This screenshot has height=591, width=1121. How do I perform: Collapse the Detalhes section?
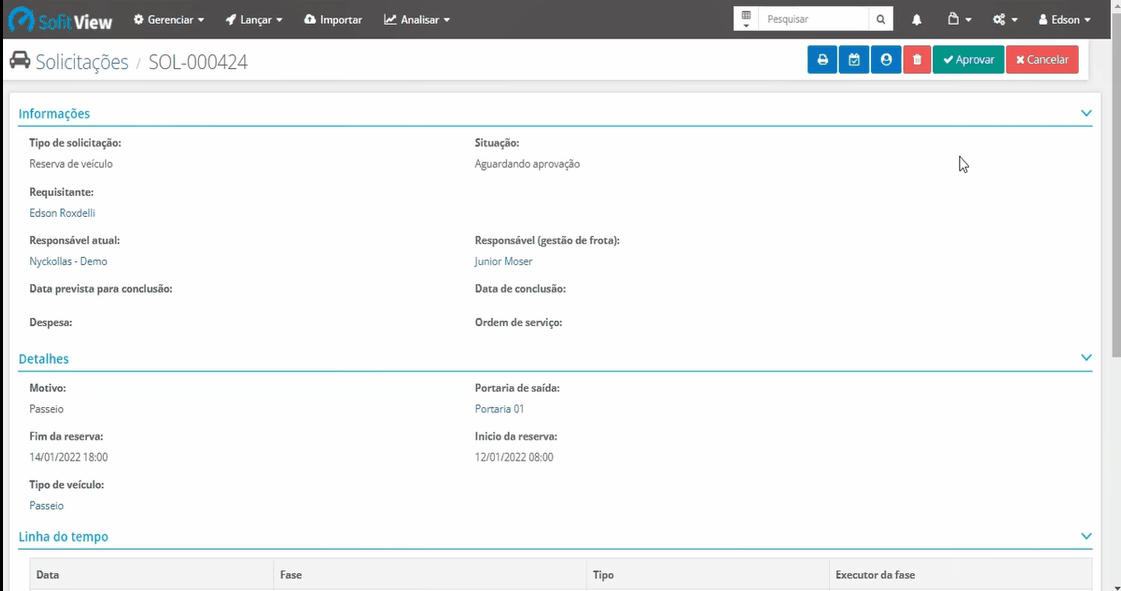coord(1086,357)
